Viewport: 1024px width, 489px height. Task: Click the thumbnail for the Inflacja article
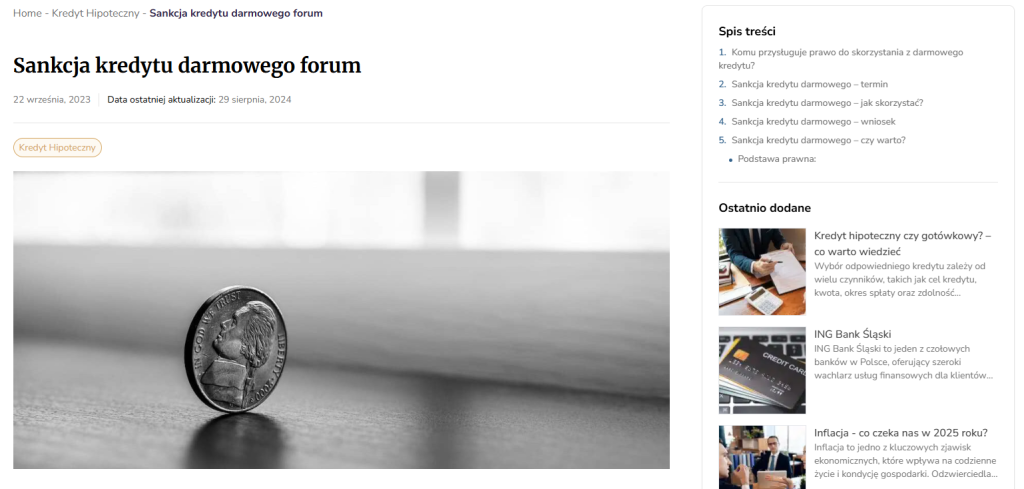pyautogui.click(x=762, y=457)
